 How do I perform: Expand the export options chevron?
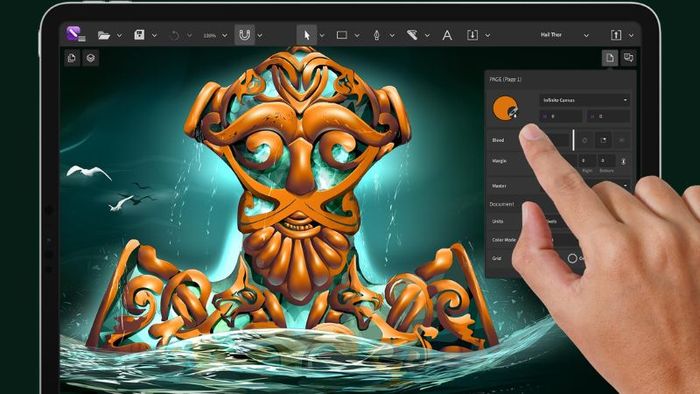pos(631,35)
